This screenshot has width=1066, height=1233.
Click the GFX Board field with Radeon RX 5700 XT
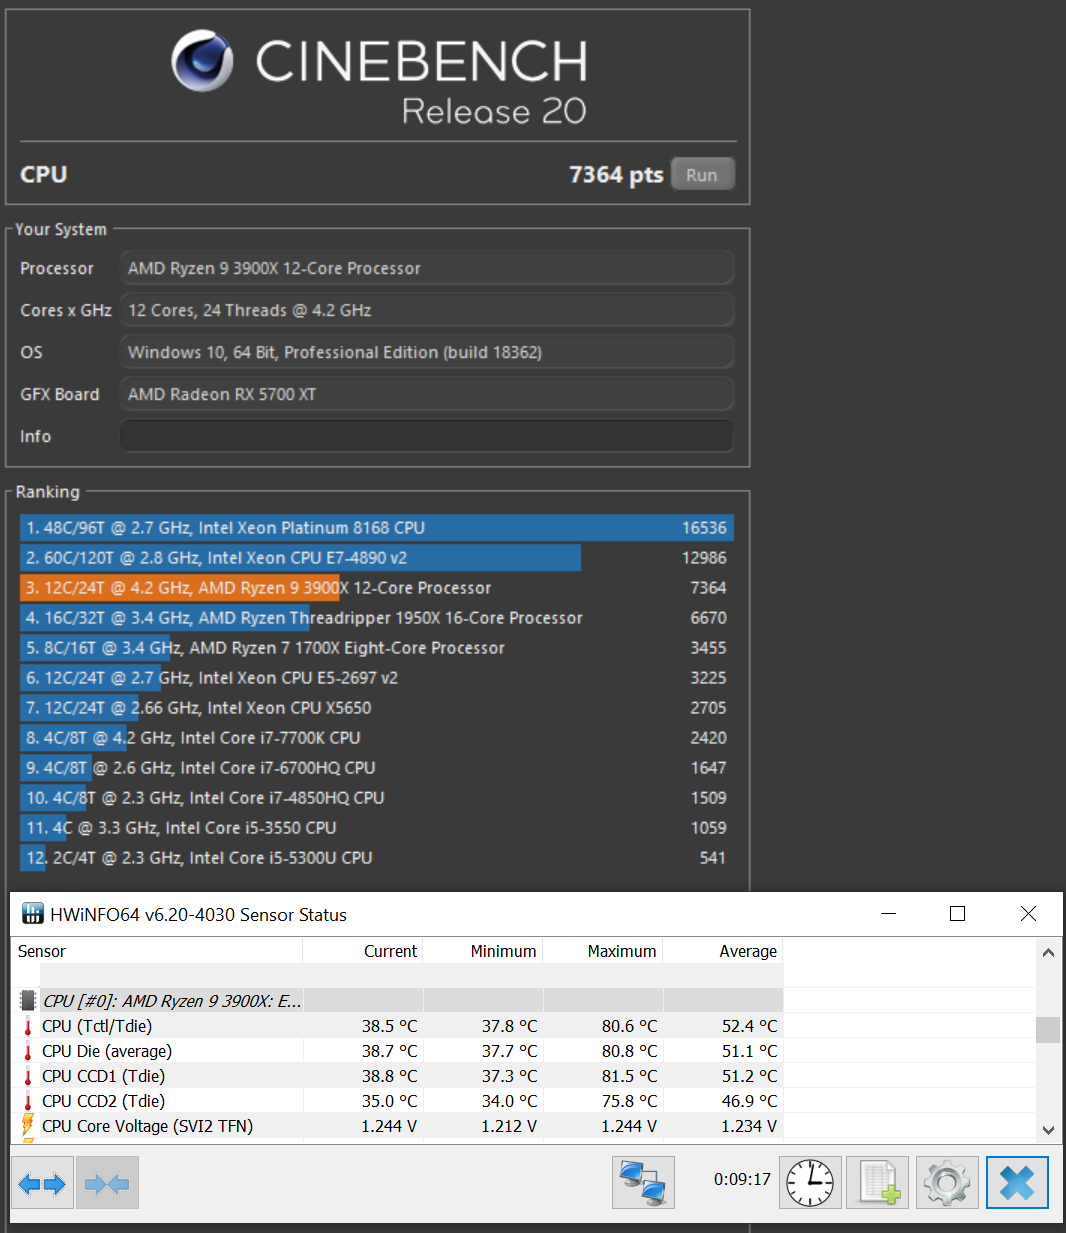coord(427,394)
